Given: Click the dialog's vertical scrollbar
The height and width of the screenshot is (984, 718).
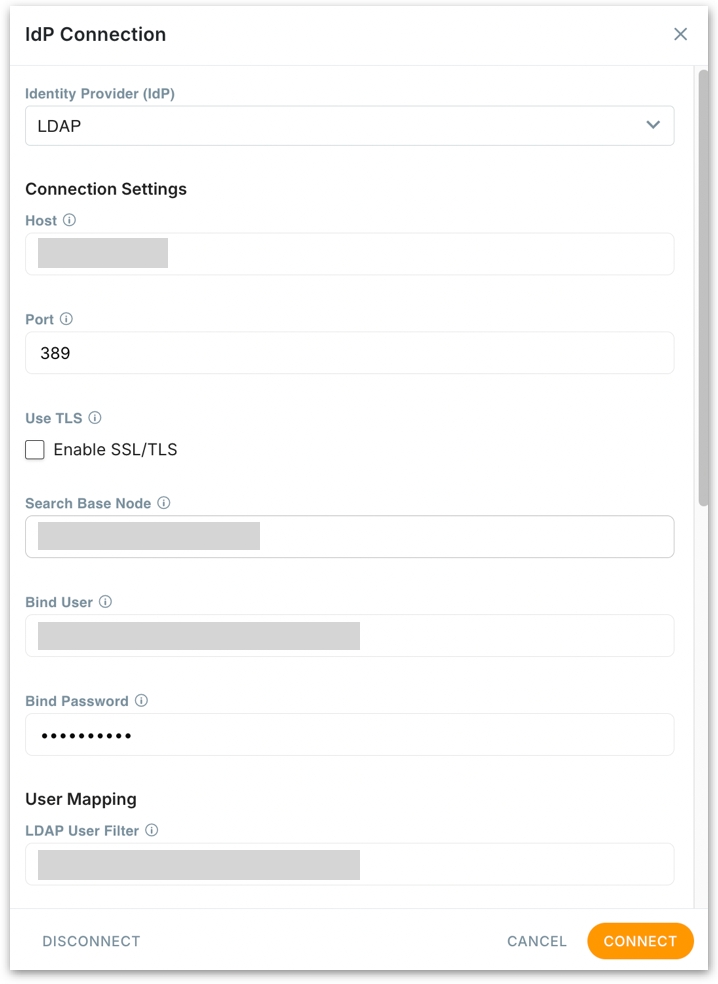Looking at the screenshot, I should 703,290.
